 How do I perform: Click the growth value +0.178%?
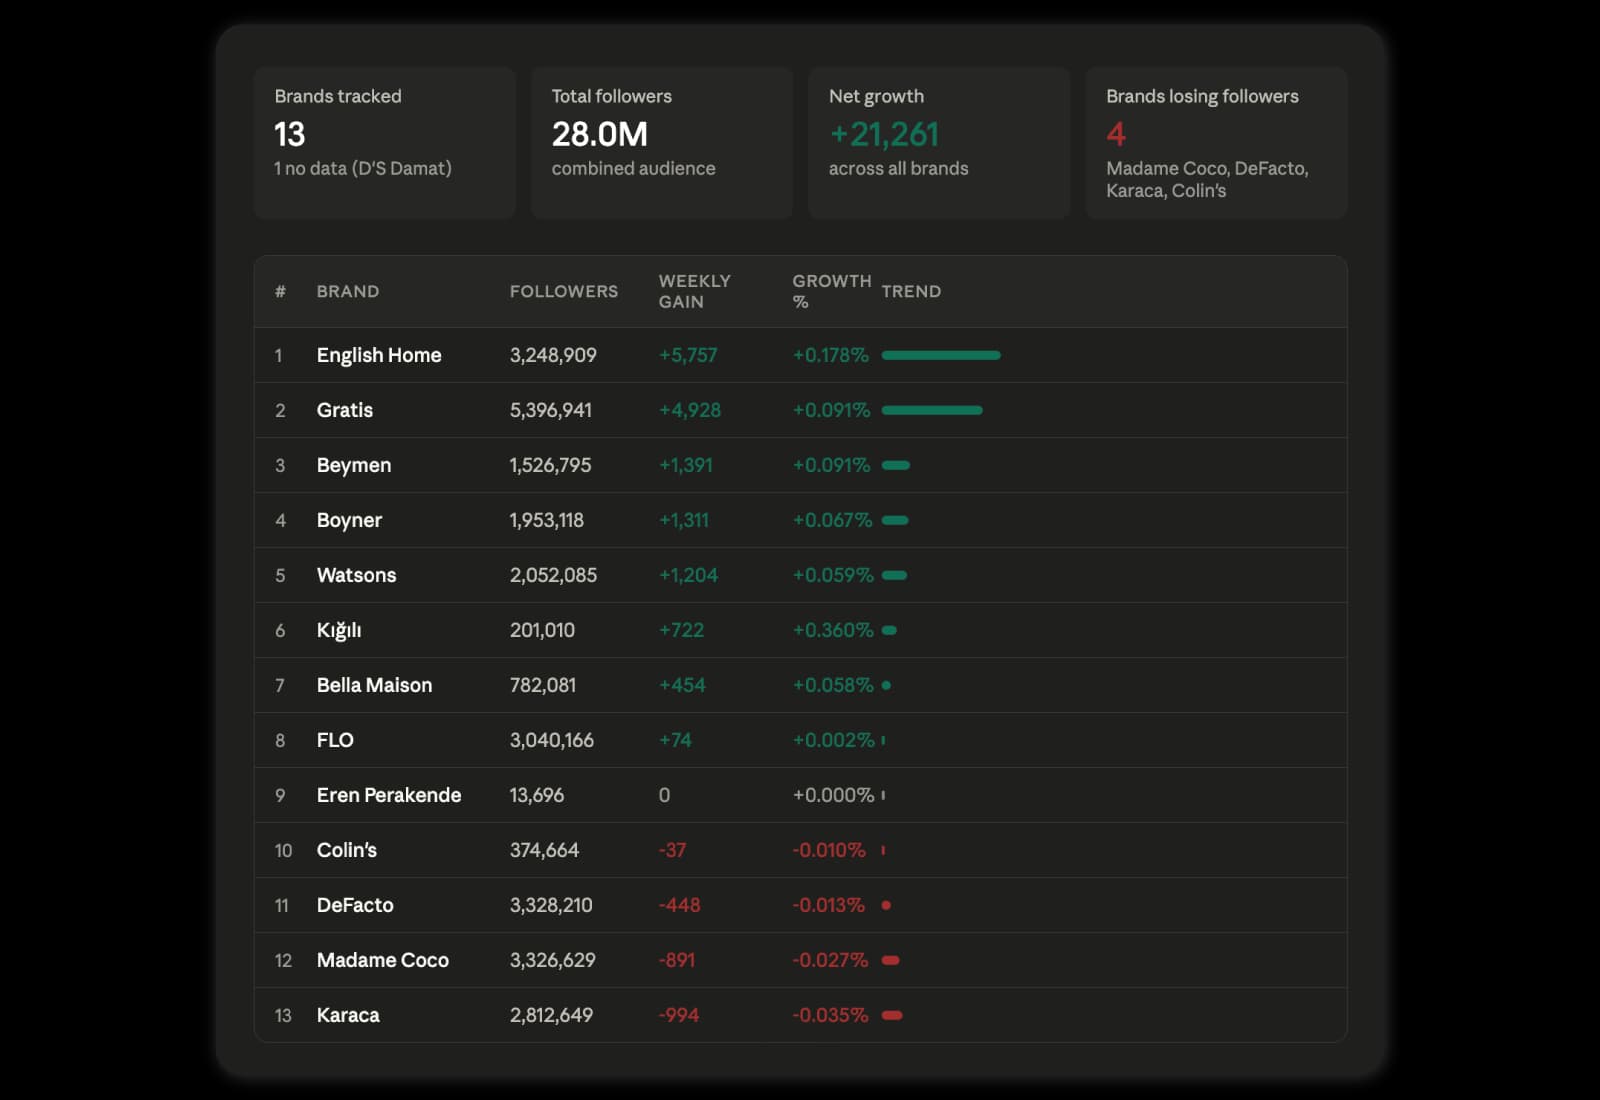[830, 355]
